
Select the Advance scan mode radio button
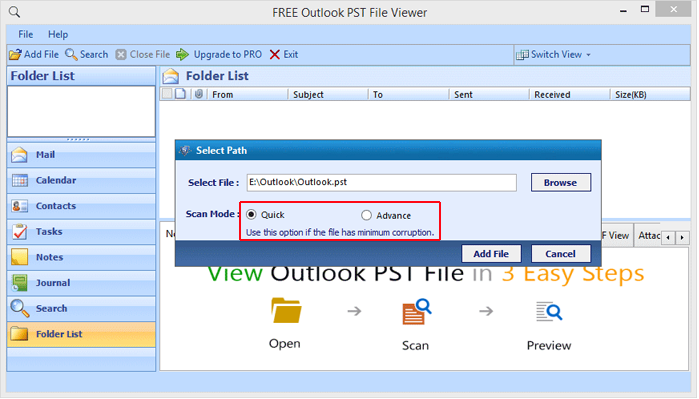point(366,215)
